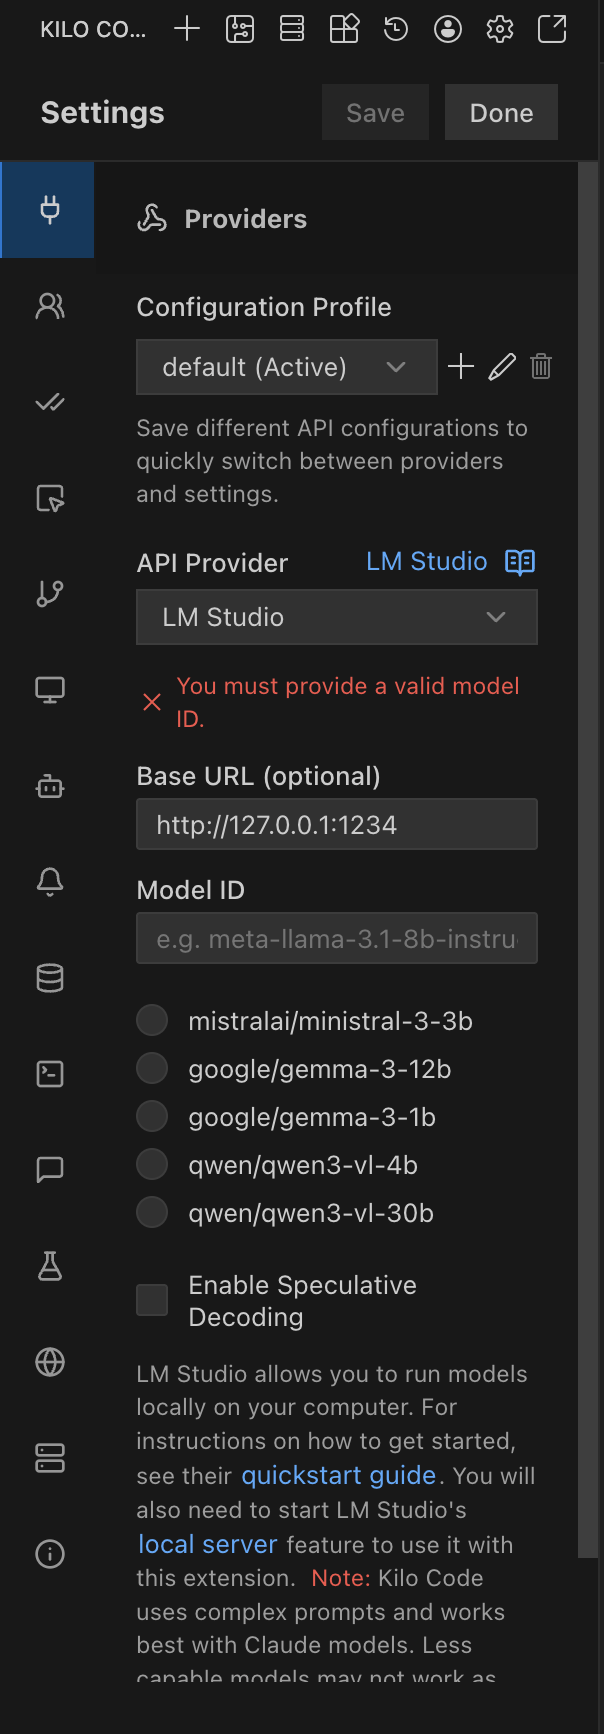Open LM Studio documentation book icon
This screenshot has width=604, height=1734.
[x=520, y=562]
